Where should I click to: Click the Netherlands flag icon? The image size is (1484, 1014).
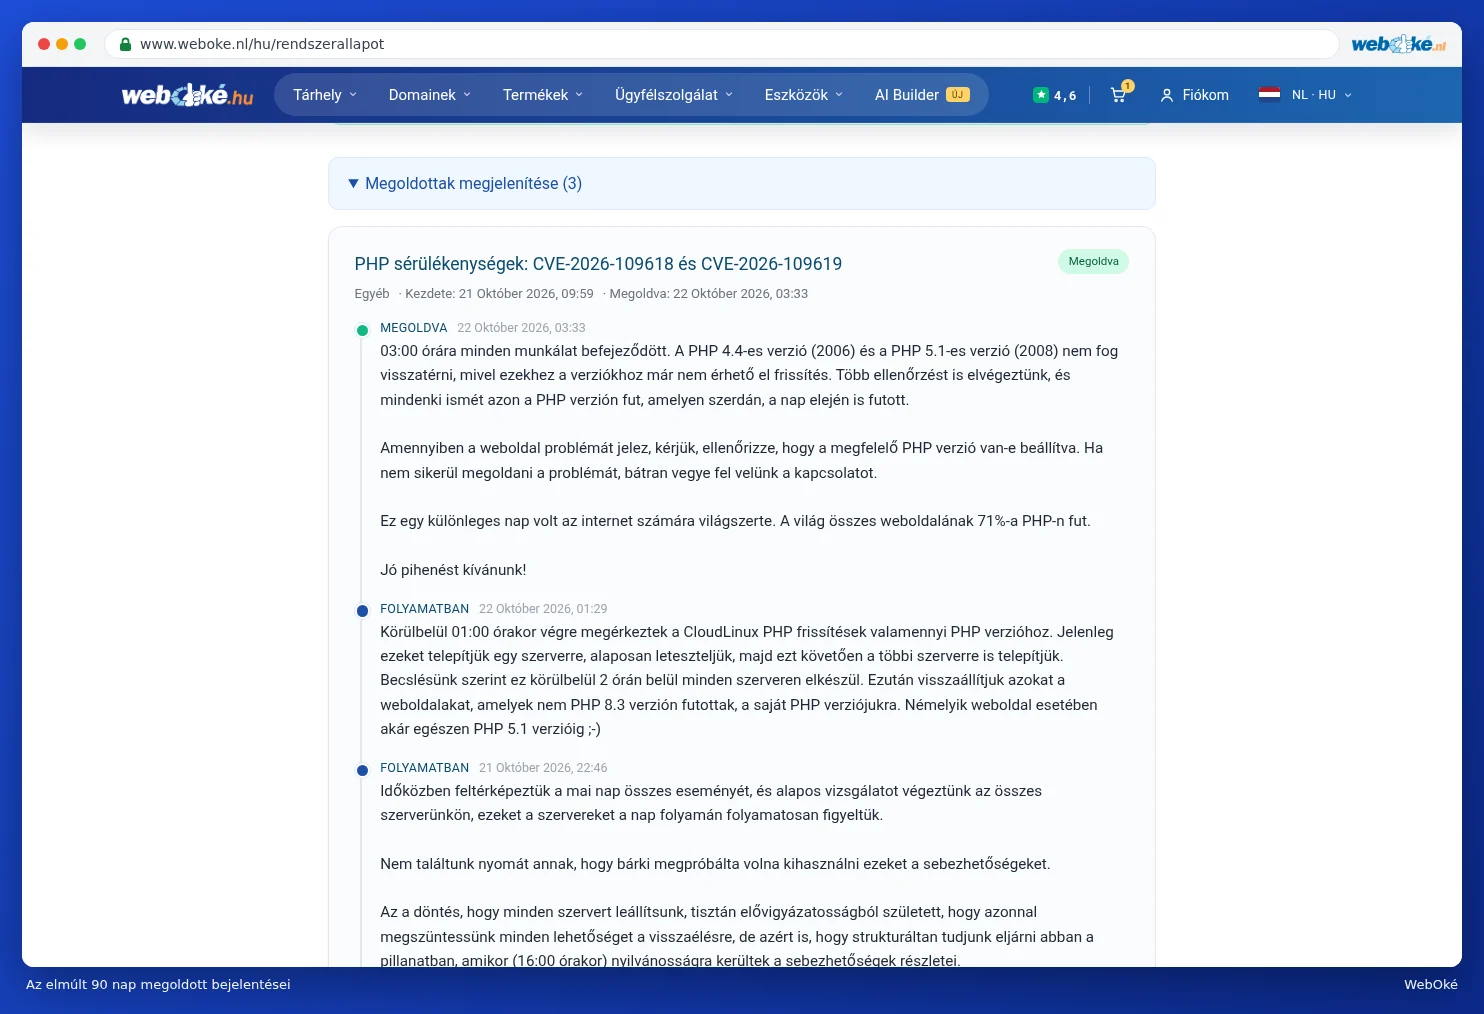[x=1269, y=95]
